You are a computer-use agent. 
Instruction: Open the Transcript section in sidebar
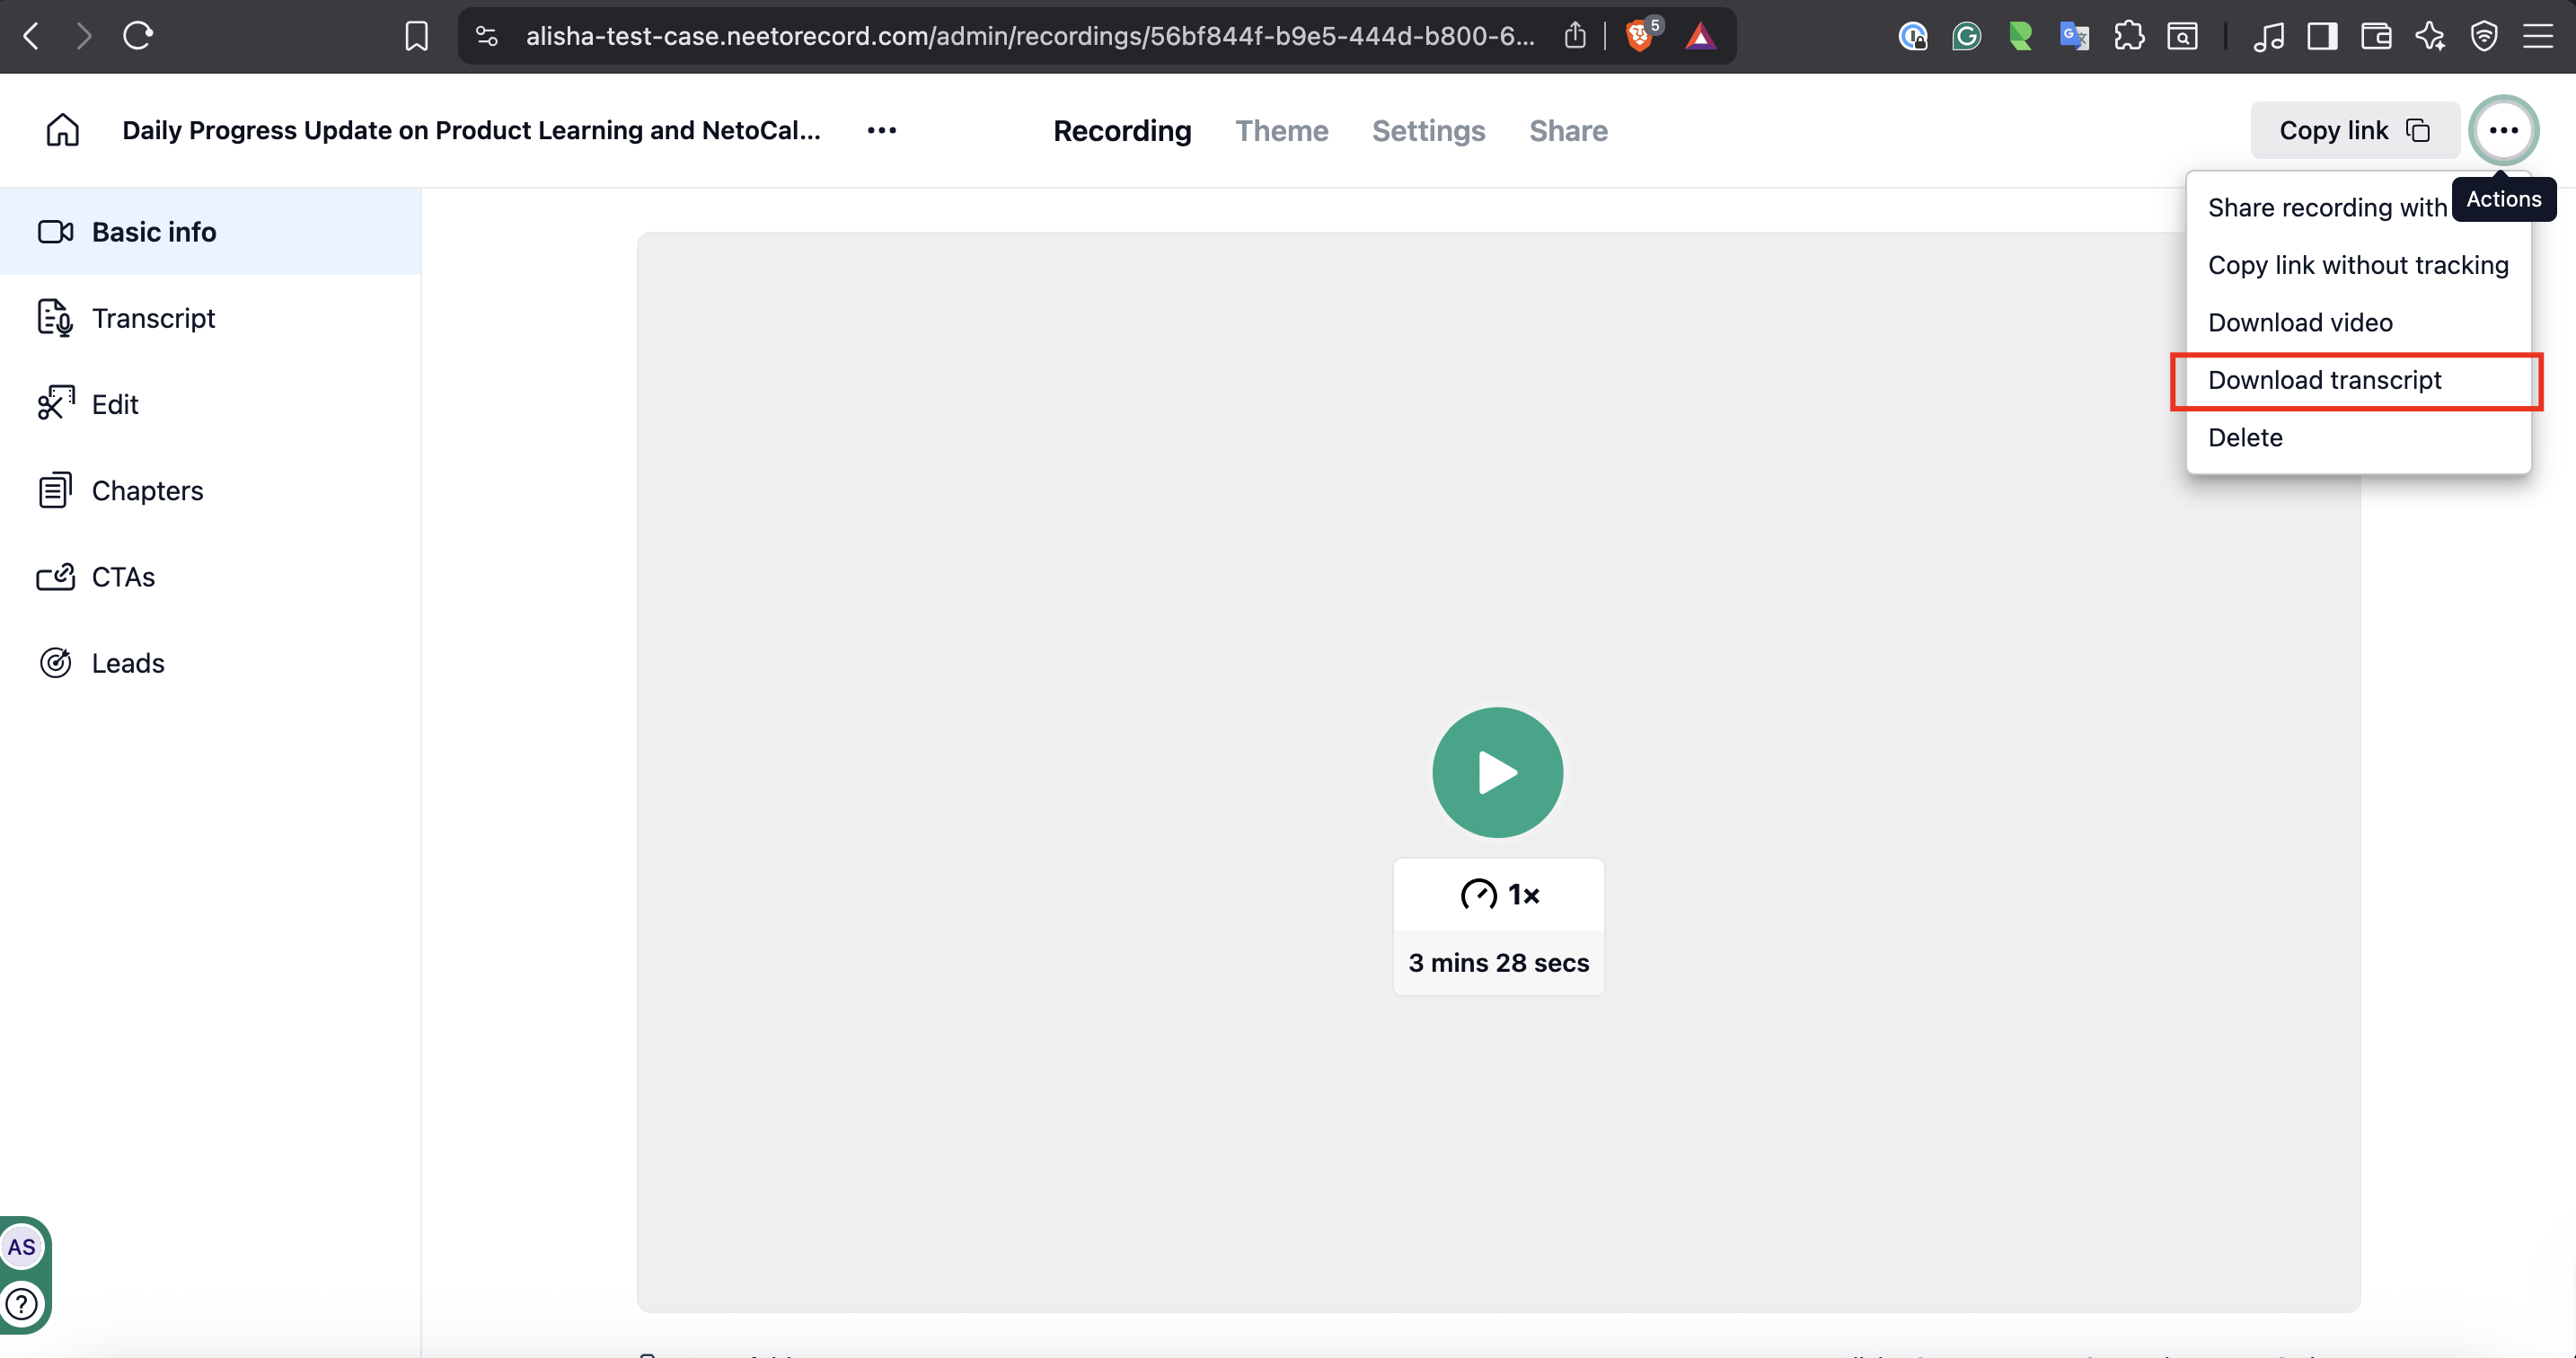click(x=152, y=318)
